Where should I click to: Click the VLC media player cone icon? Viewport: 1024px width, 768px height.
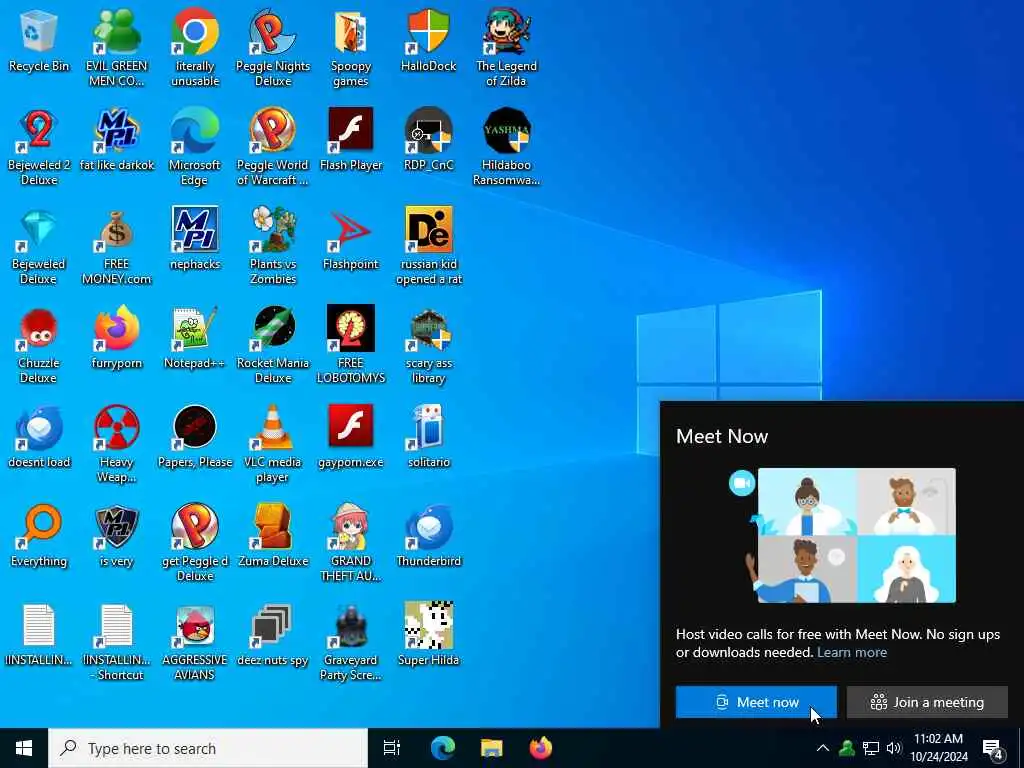click(x=272, y=444)
